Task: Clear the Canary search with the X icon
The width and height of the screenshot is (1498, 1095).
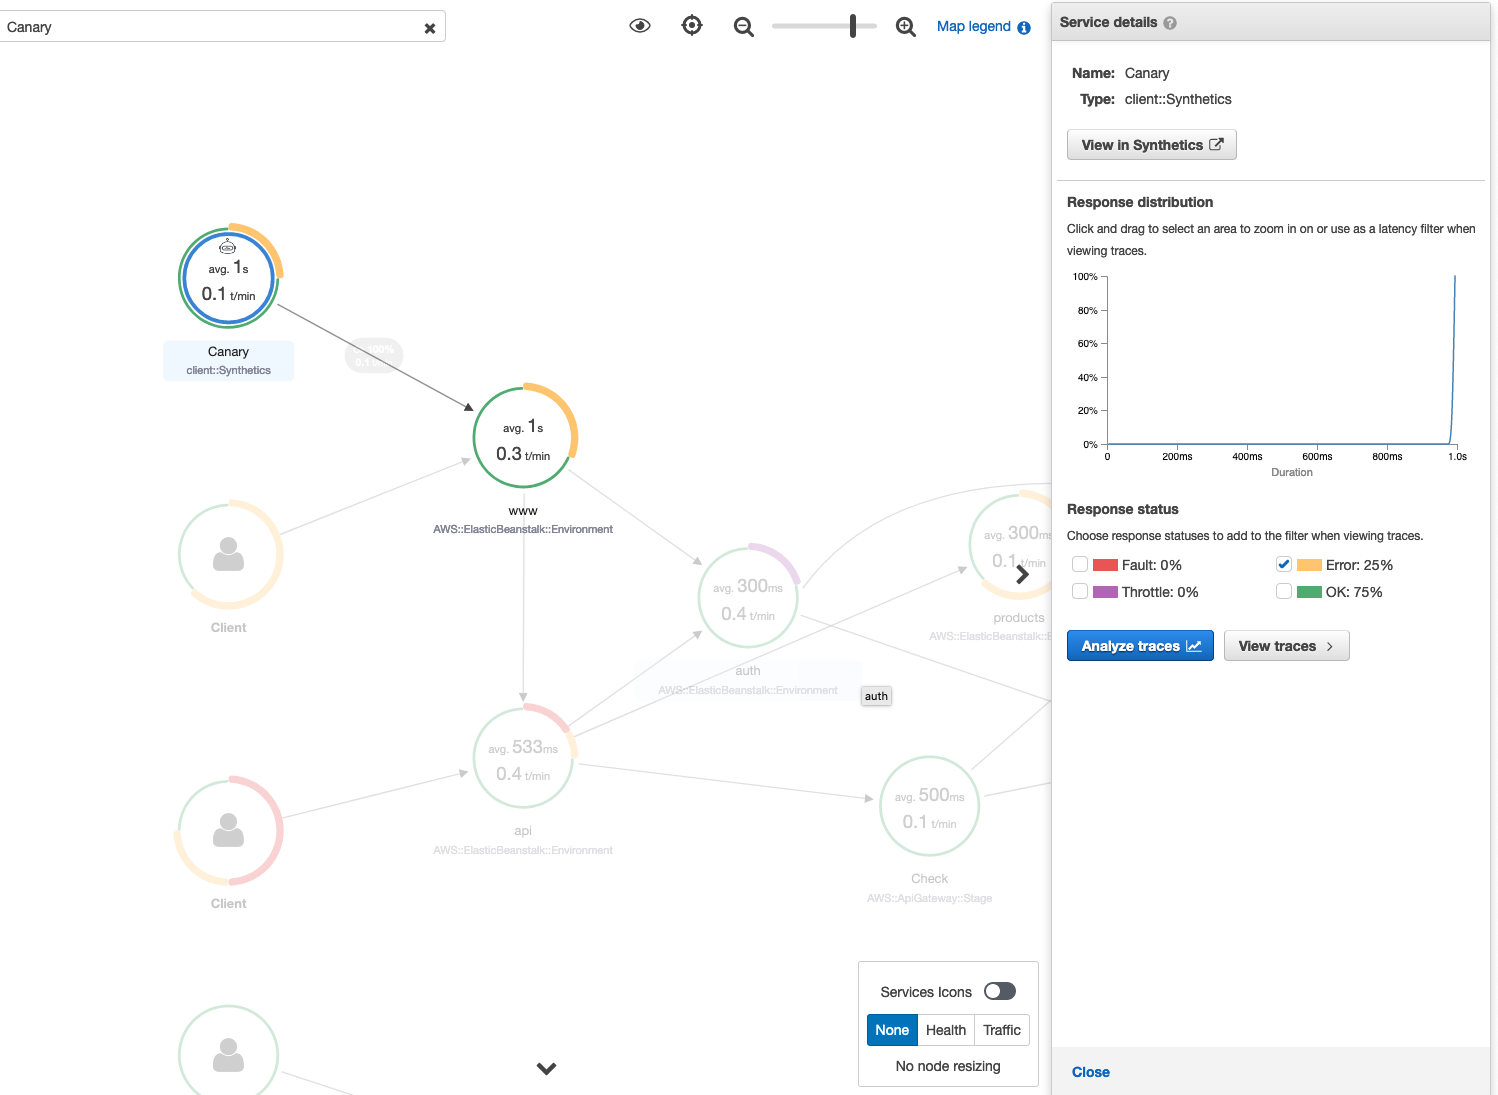Action: click(430, 27)
